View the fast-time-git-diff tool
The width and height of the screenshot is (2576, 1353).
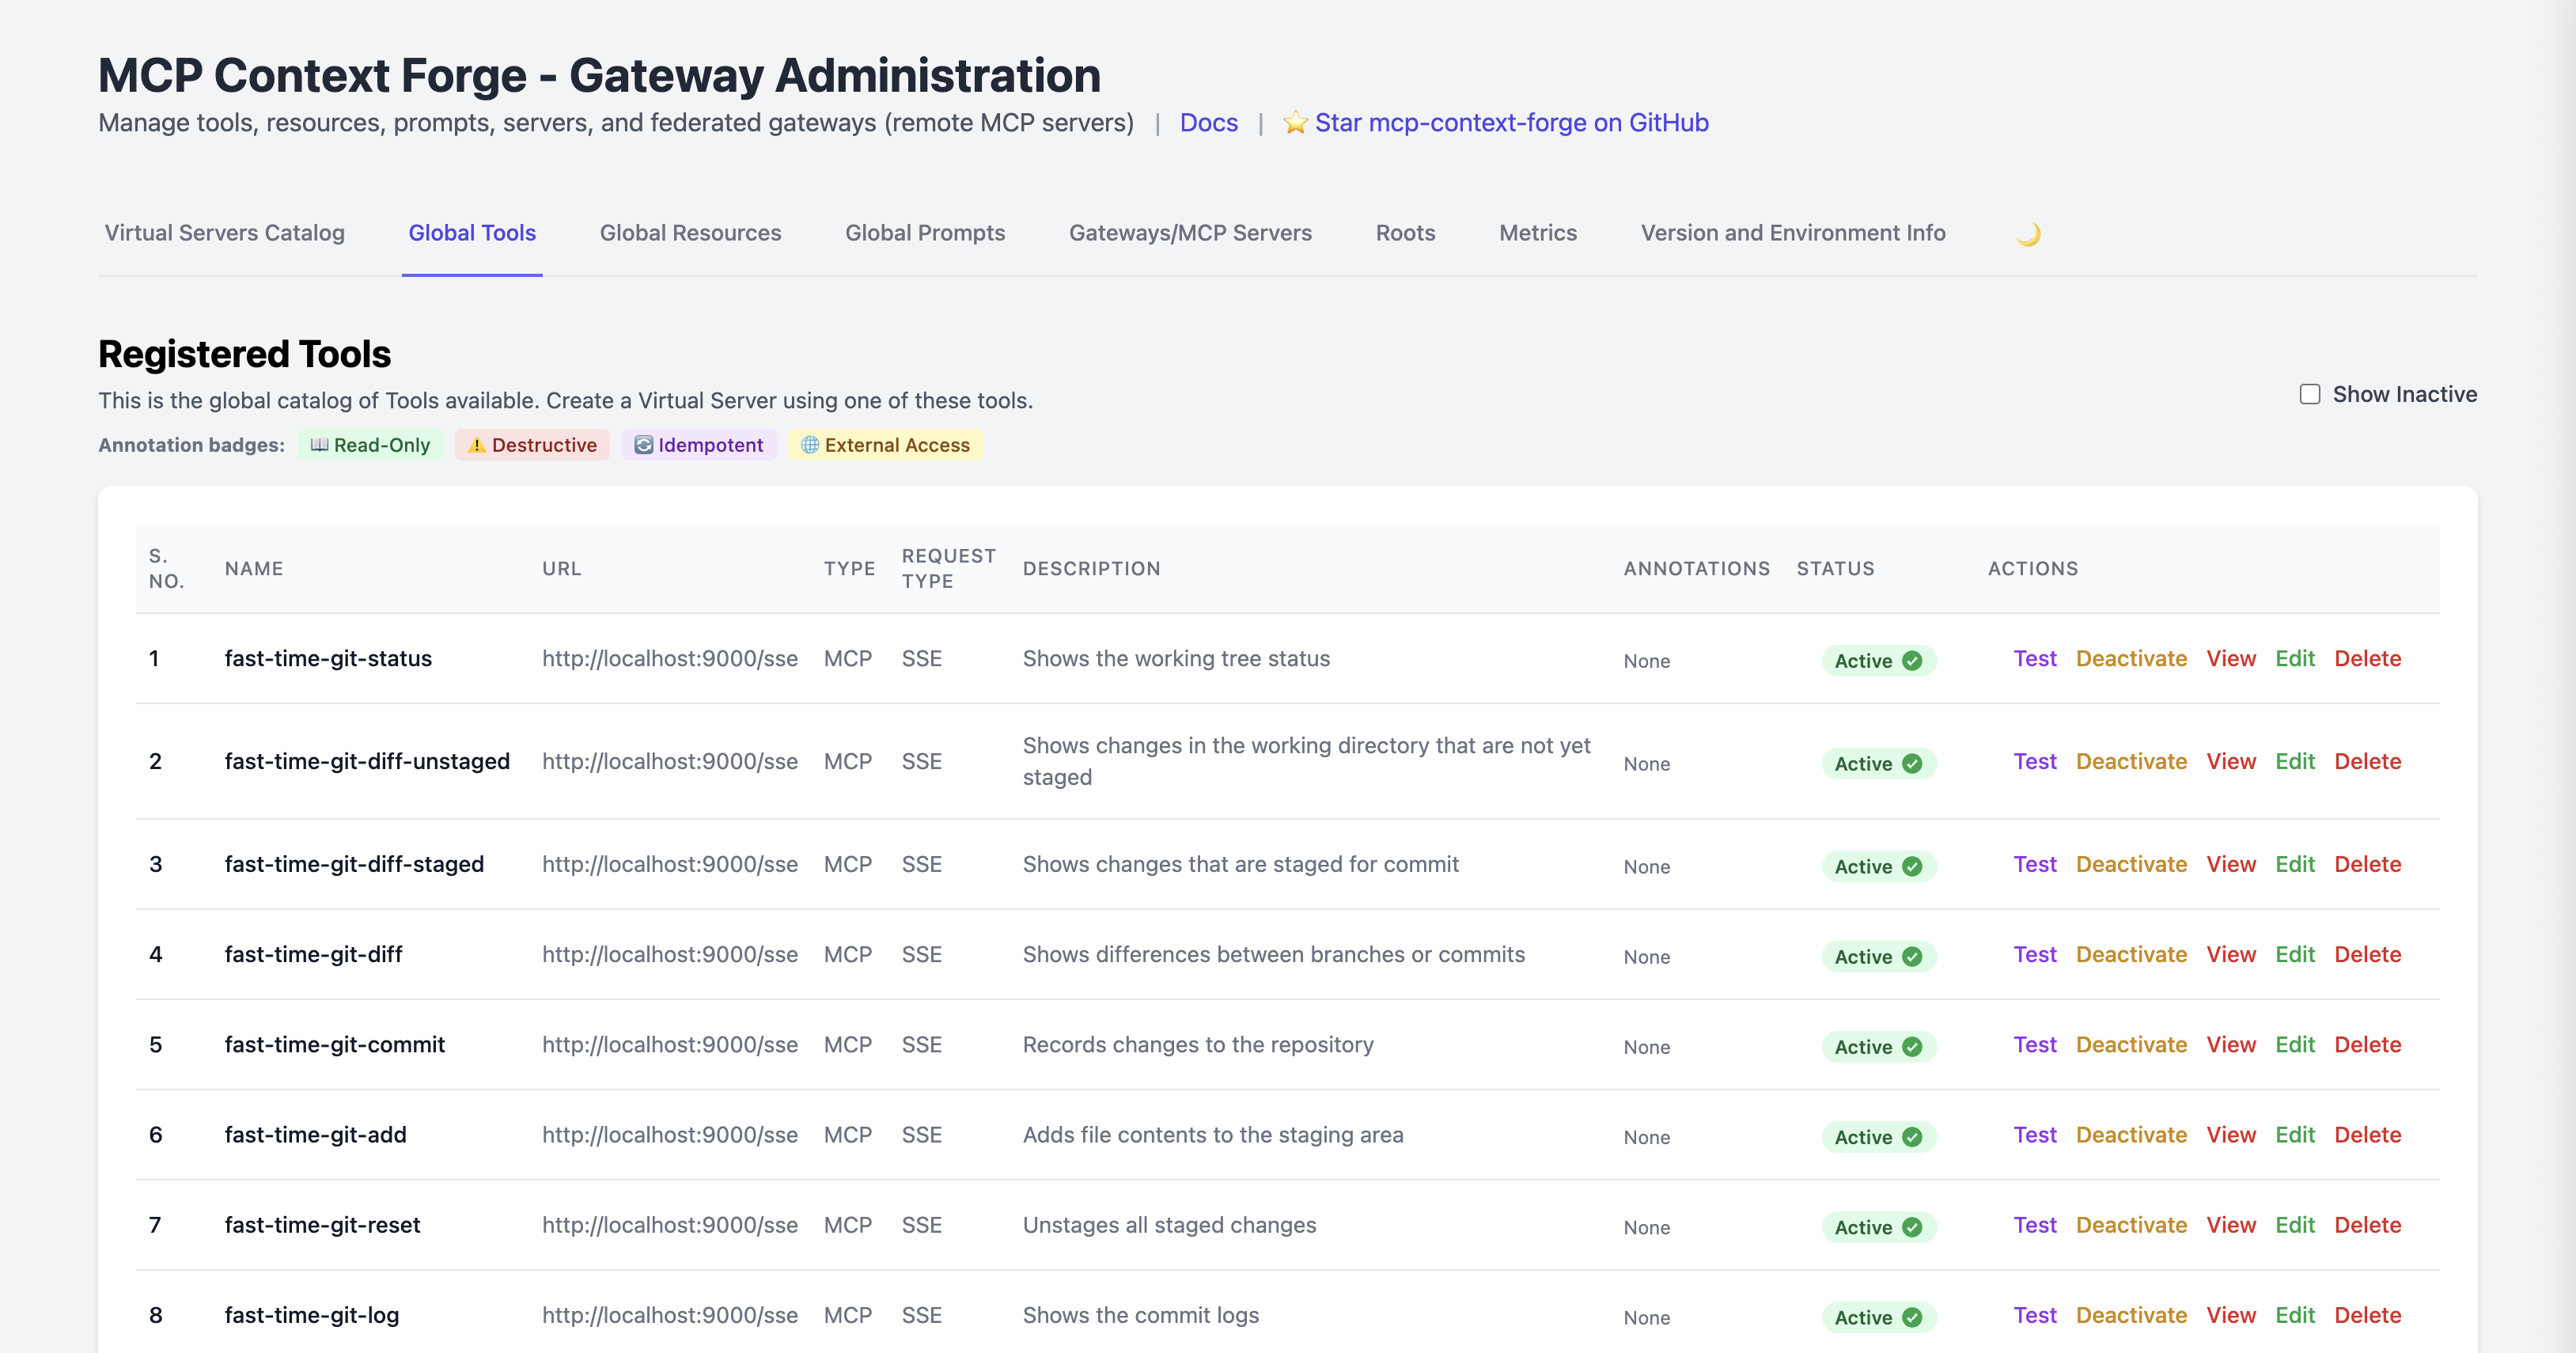[x=2231, y=954]
